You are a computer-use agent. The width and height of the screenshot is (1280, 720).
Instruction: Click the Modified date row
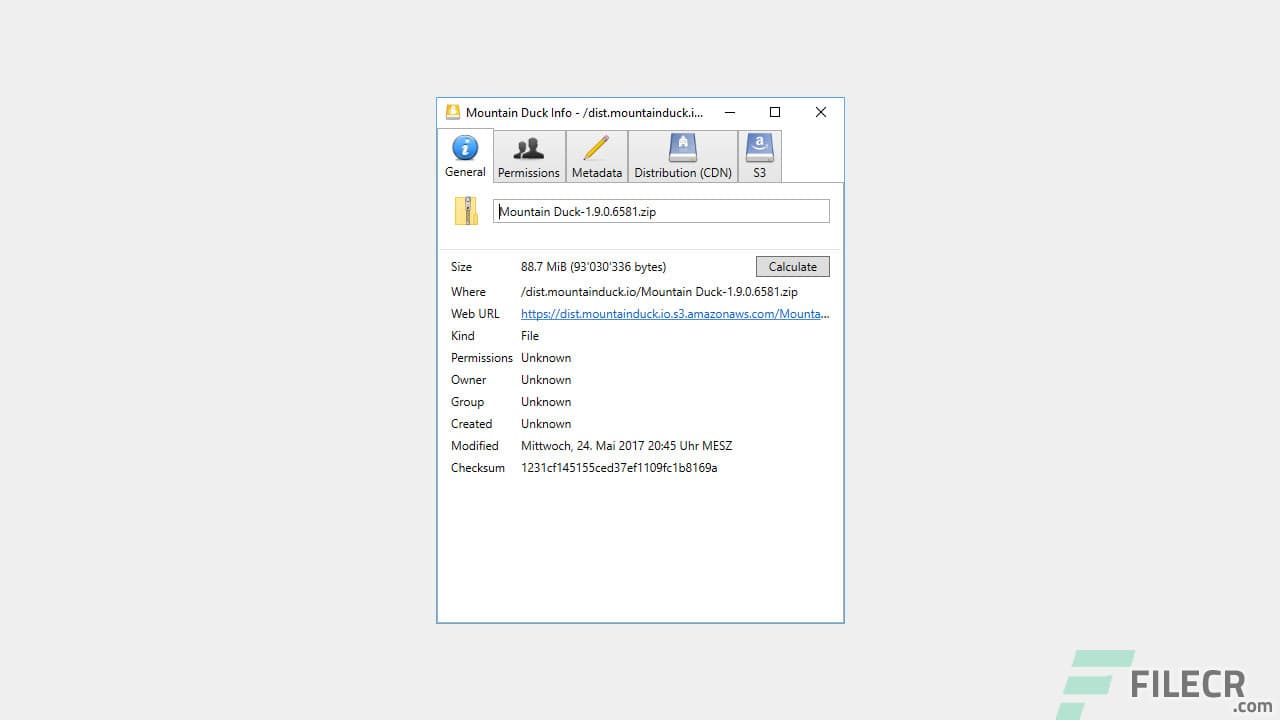[626, 445]
